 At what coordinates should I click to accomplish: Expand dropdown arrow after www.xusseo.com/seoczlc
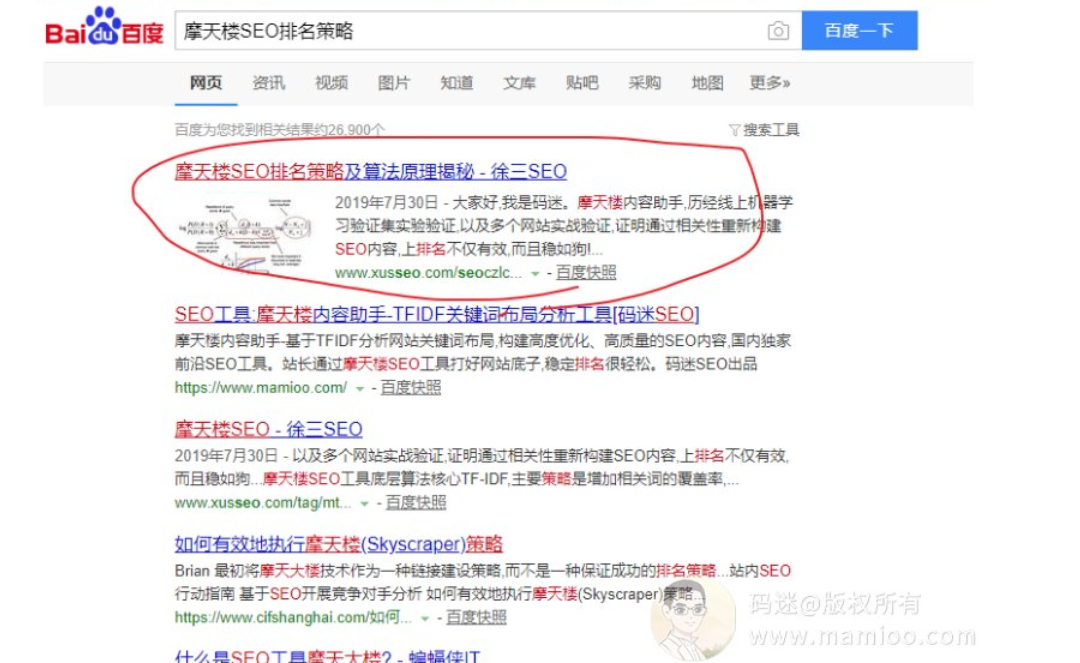tap(534, 273)
